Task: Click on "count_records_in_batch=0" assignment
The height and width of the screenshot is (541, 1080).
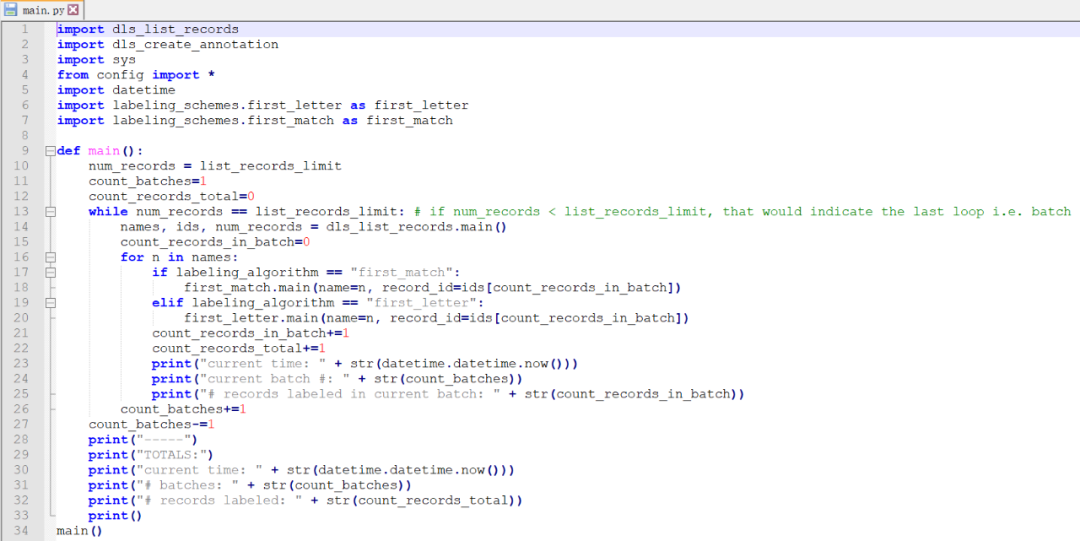Action: 216,242
